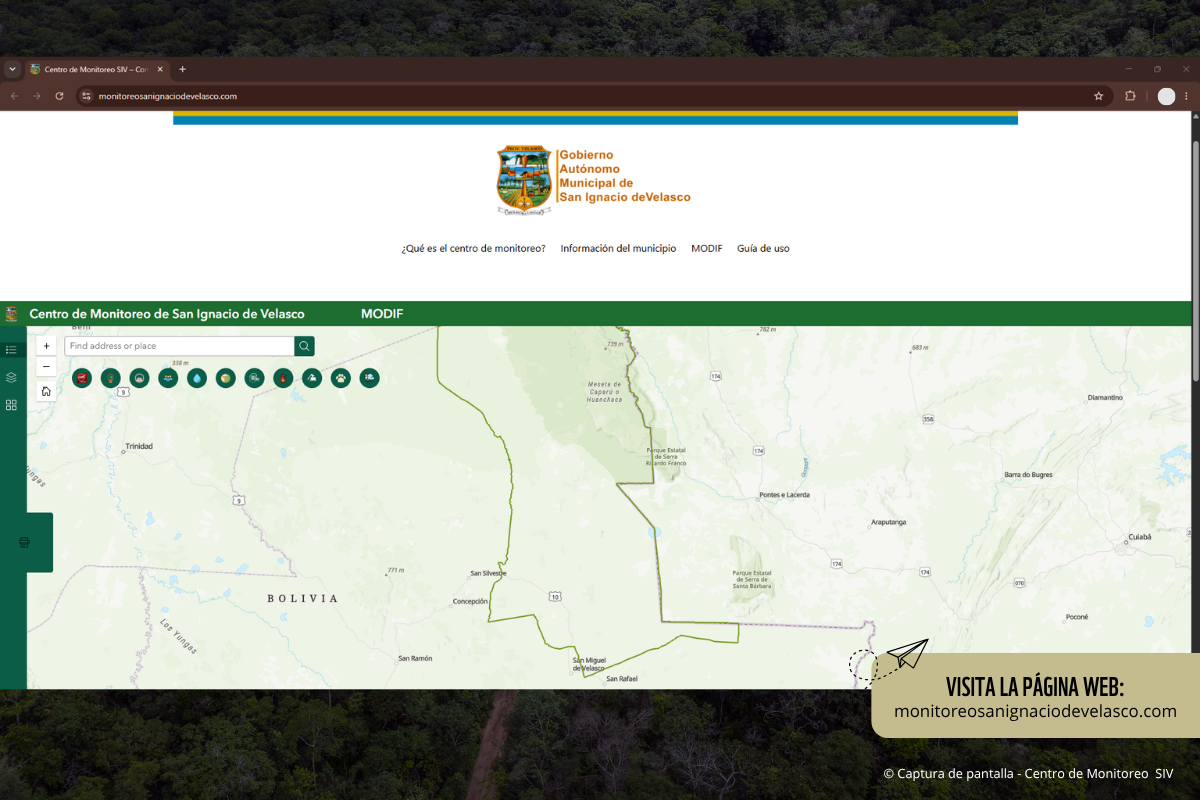The width and height of the screenshot is (1200, 800).
Task: Select the third round map widget with the arch
Action: 139,378
